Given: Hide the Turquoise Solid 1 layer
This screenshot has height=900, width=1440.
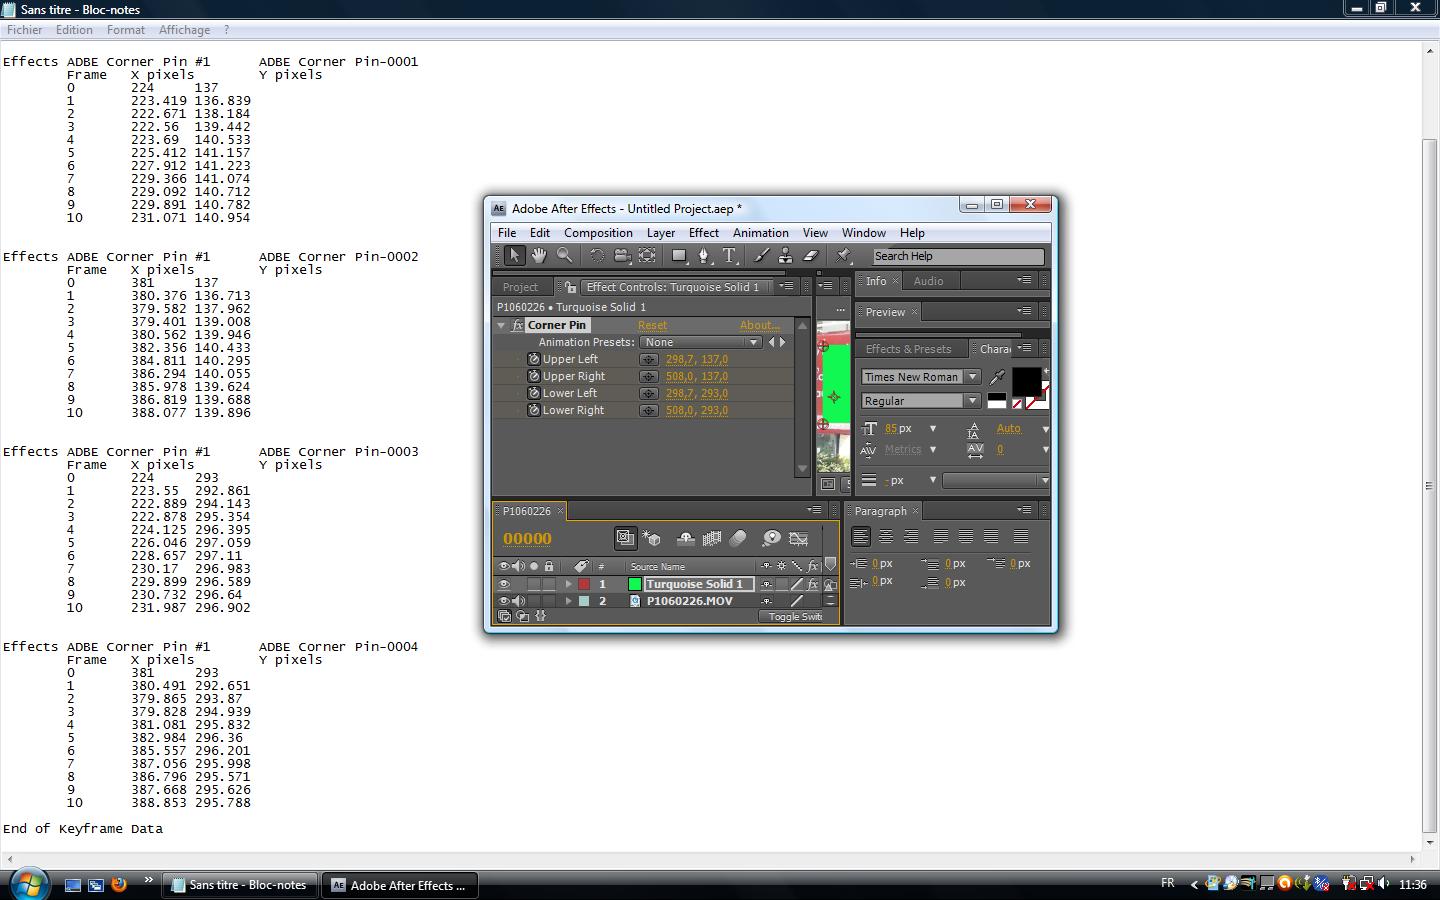Looking at the screenshot, I should point(504,585).
